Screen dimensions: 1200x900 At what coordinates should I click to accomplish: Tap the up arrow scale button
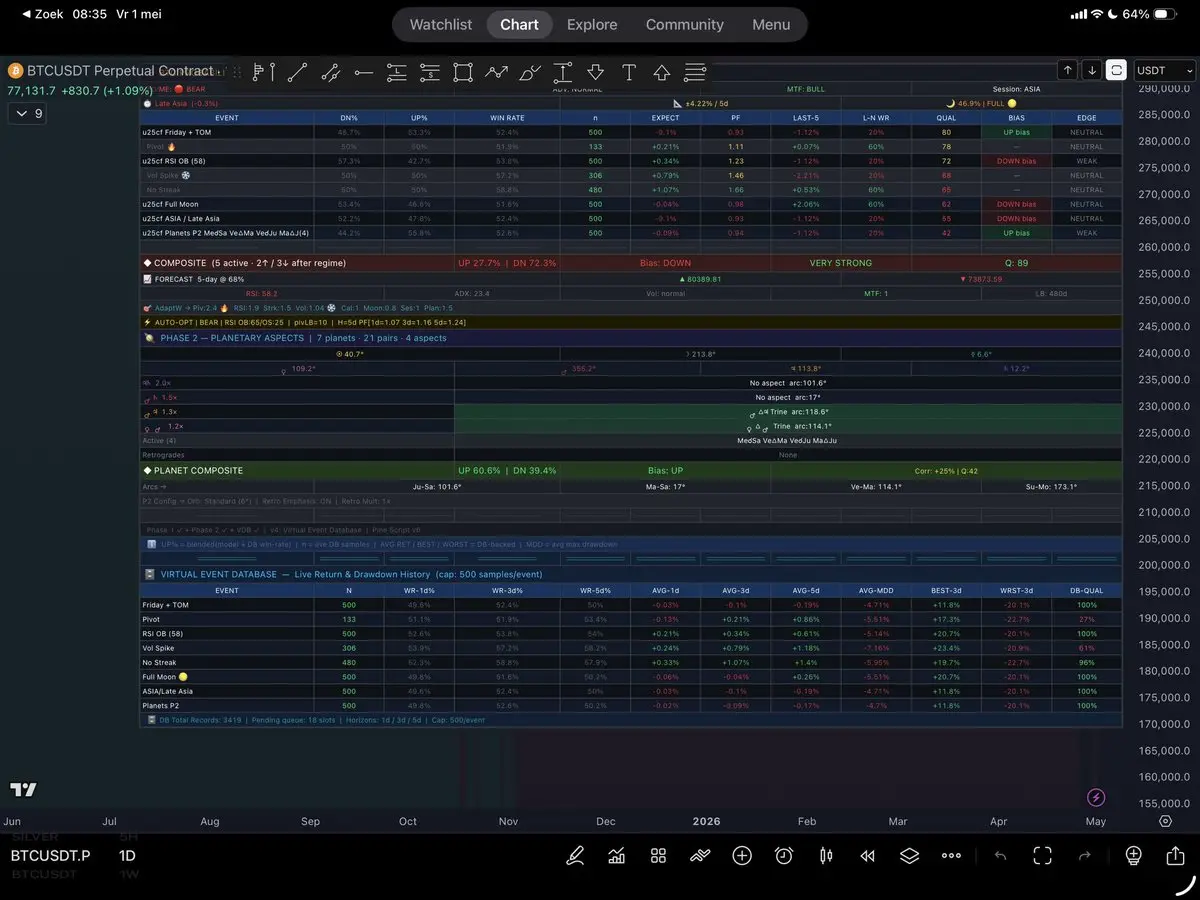(x=1068, y=70)
